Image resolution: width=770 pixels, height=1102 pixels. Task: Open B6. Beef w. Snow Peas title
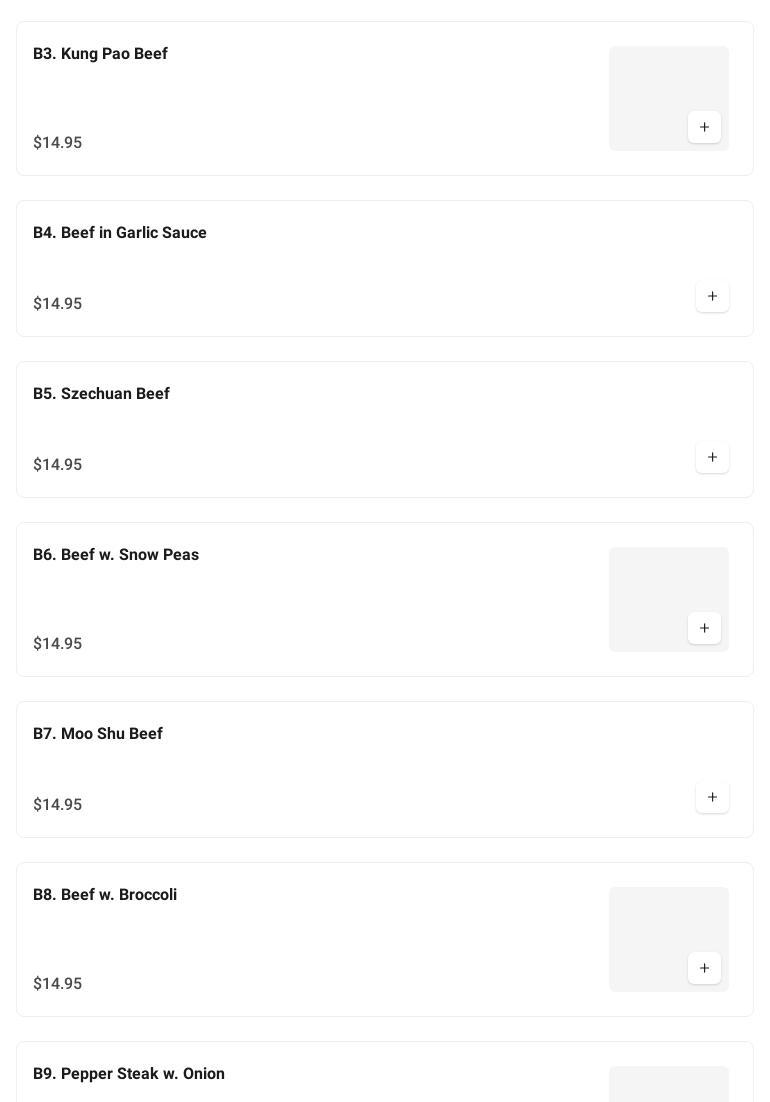(116, 555)
